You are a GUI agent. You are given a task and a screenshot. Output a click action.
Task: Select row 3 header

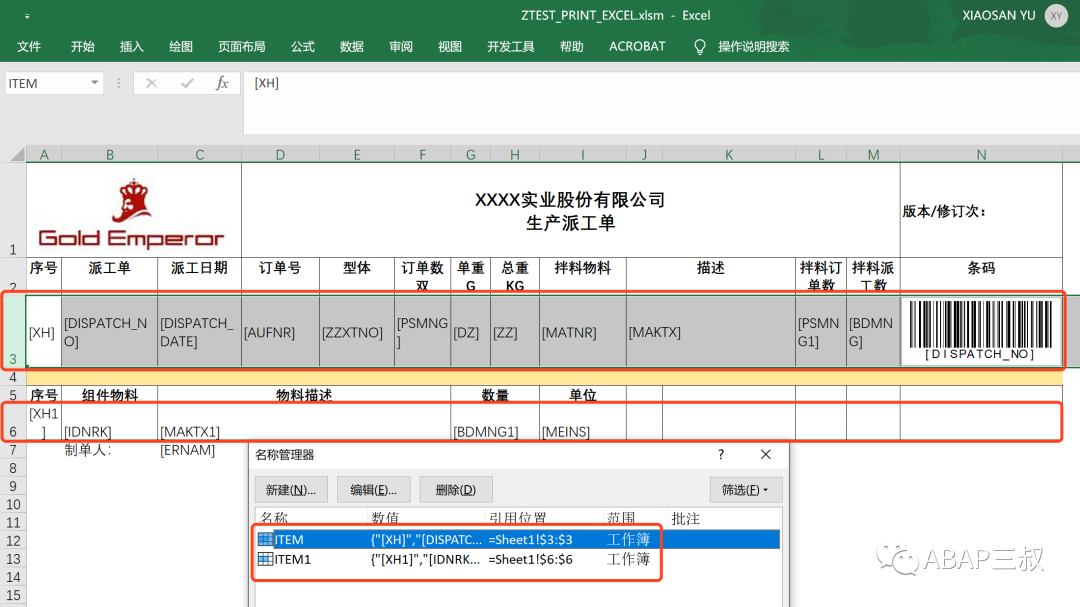(13, 331)
